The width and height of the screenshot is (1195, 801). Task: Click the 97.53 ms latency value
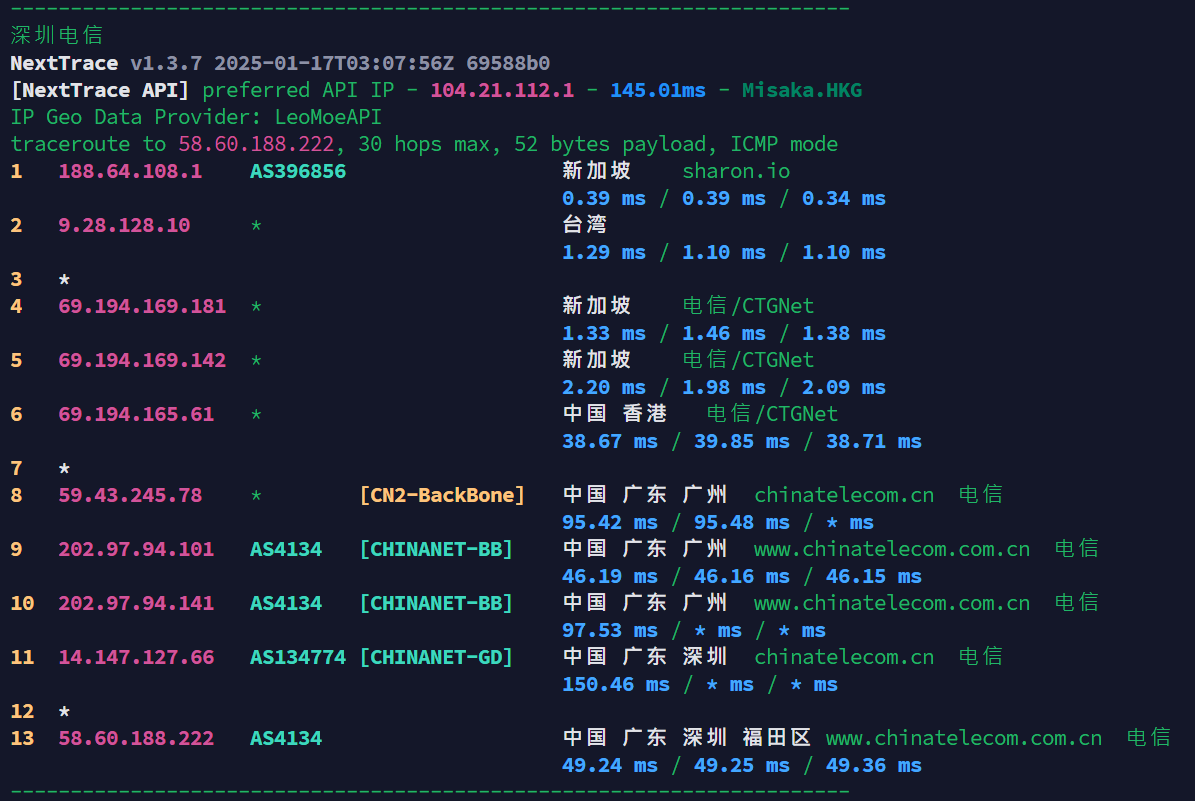click(x=610, y=631)
